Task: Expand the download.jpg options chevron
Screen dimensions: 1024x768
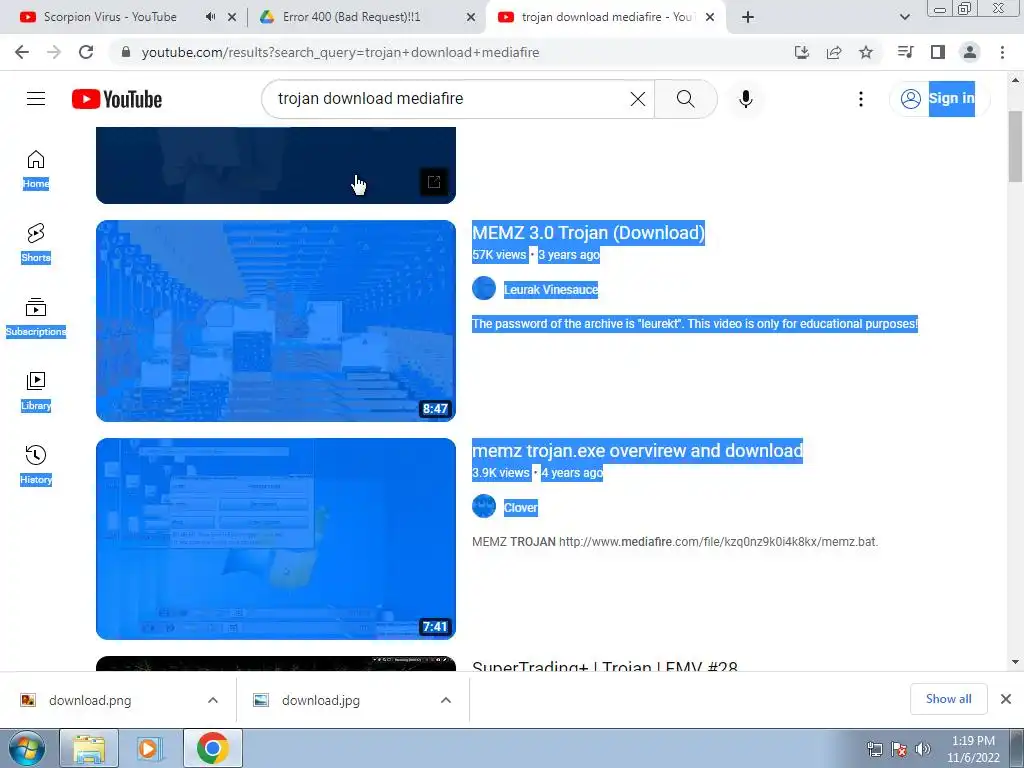Action: (x=446, y=700)
